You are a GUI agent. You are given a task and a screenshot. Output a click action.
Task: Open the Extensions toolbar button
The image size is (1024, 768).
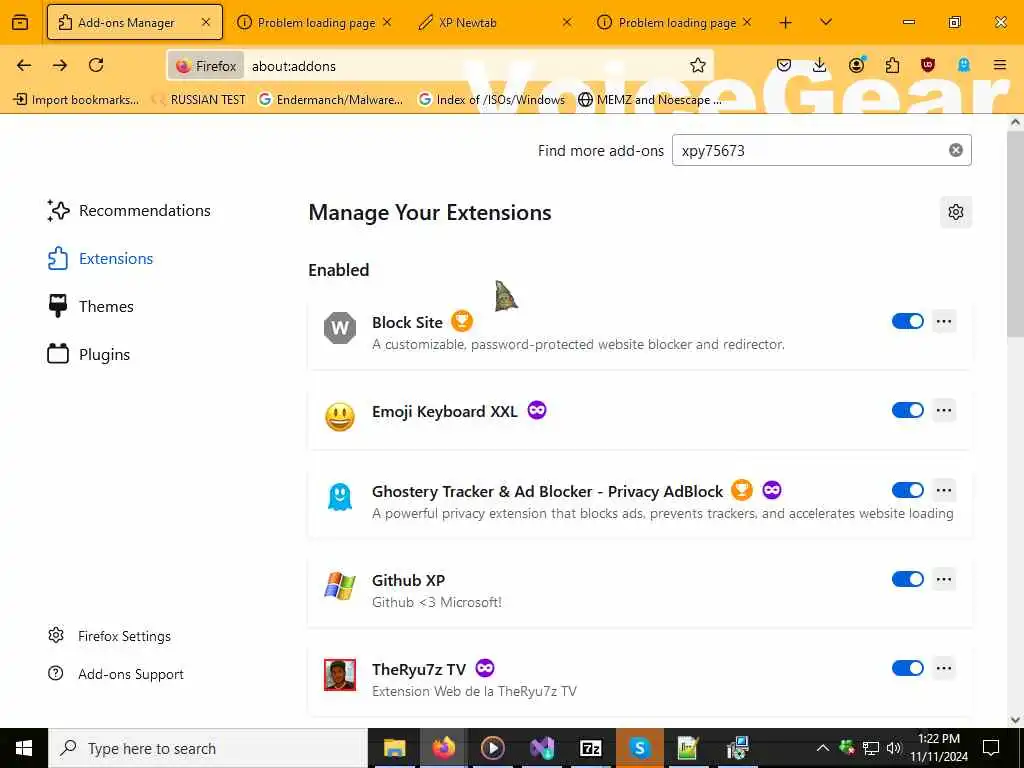[x=892, y=65]
